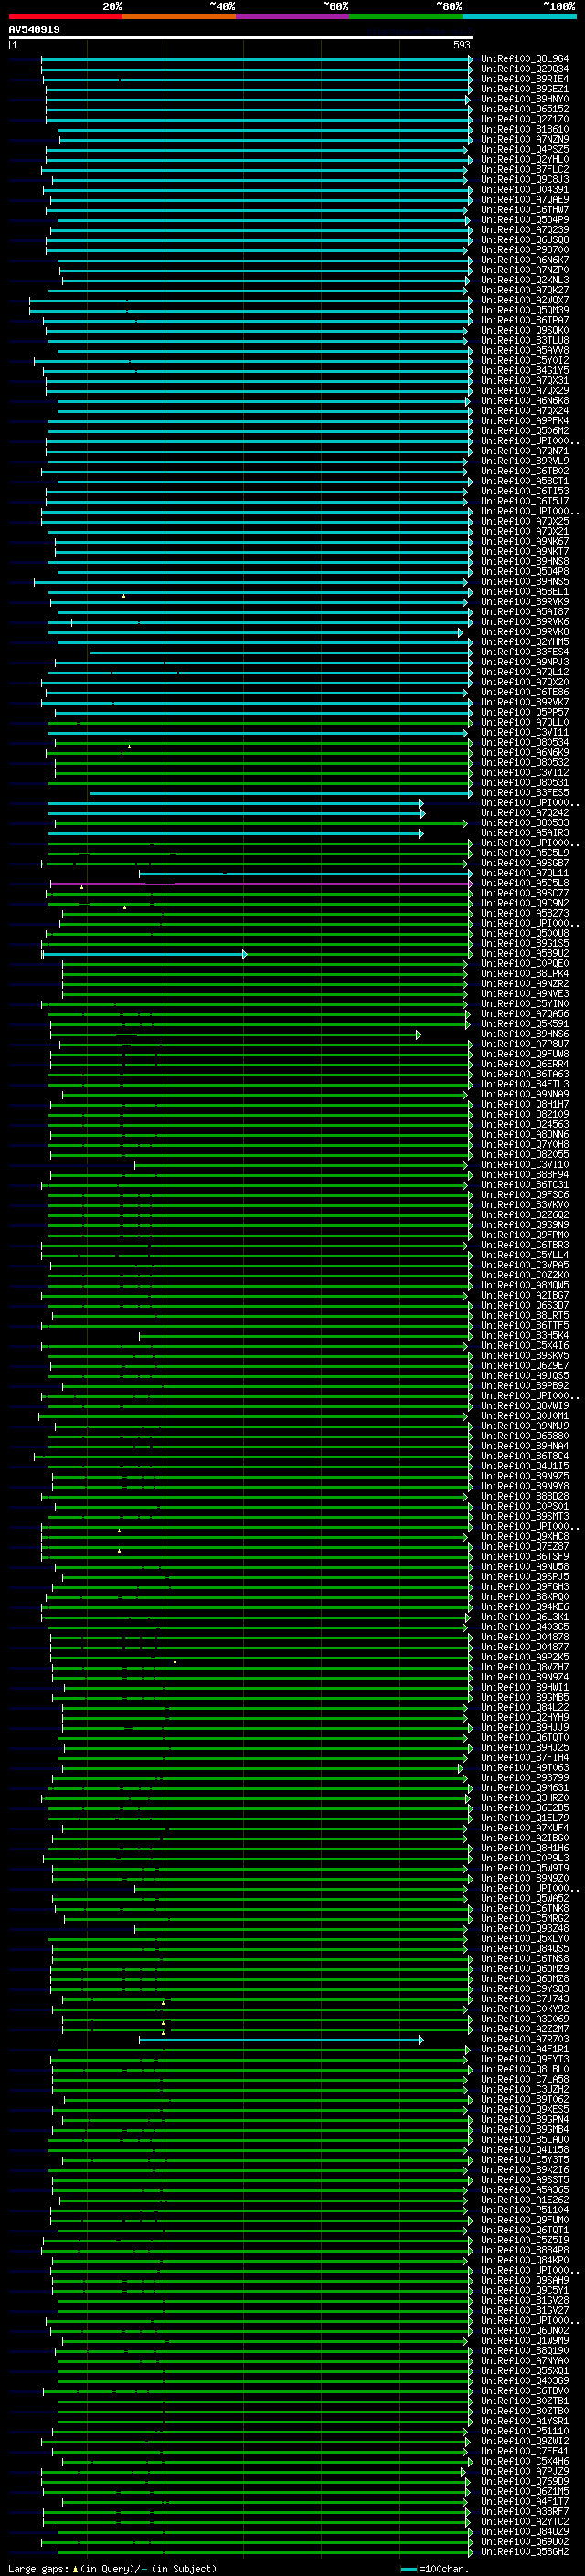
Task: Click the white query sequence ruler bar
Action: coord(241,38)
